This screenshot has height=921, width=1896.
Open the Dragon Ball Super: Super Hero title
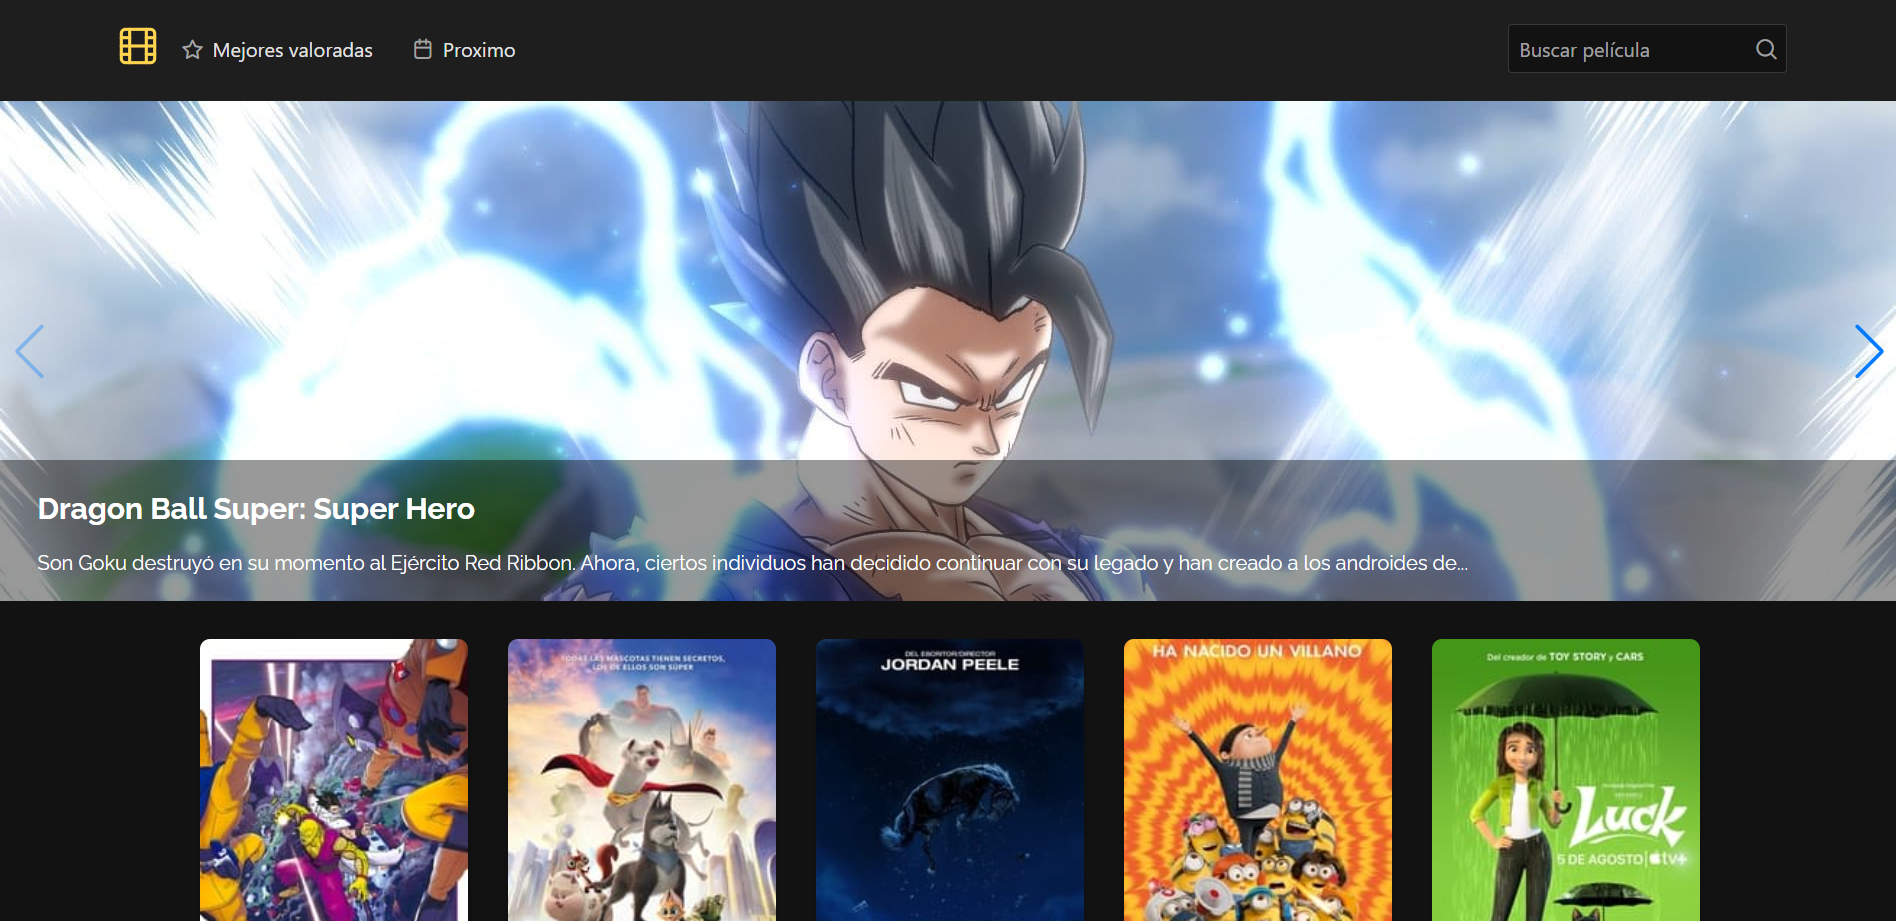coord(256,509)
